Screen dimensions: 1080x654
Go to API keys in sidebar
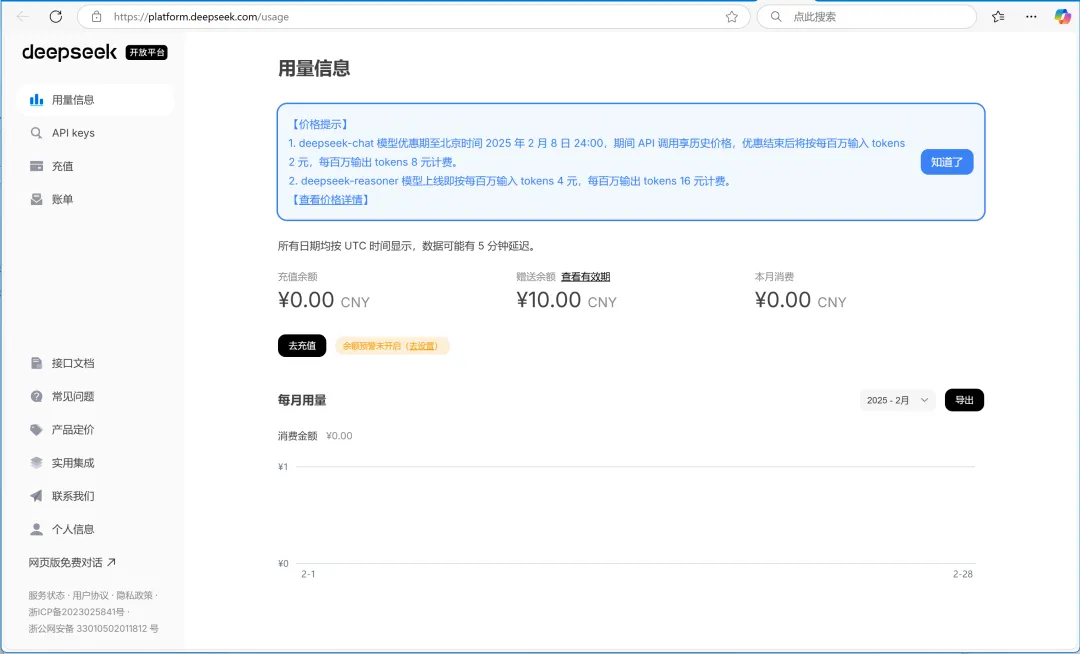pyautogui.click(x=95, y=133)
